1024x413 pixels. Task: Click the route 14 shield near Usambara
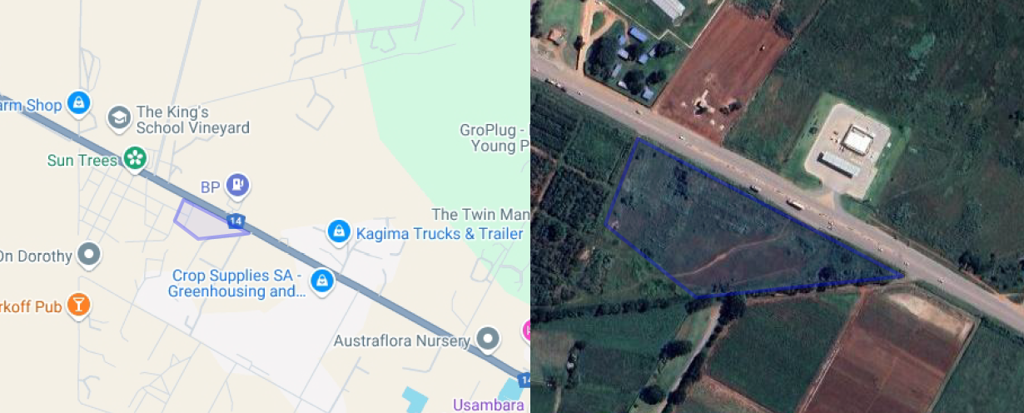(x=524, y=379)
